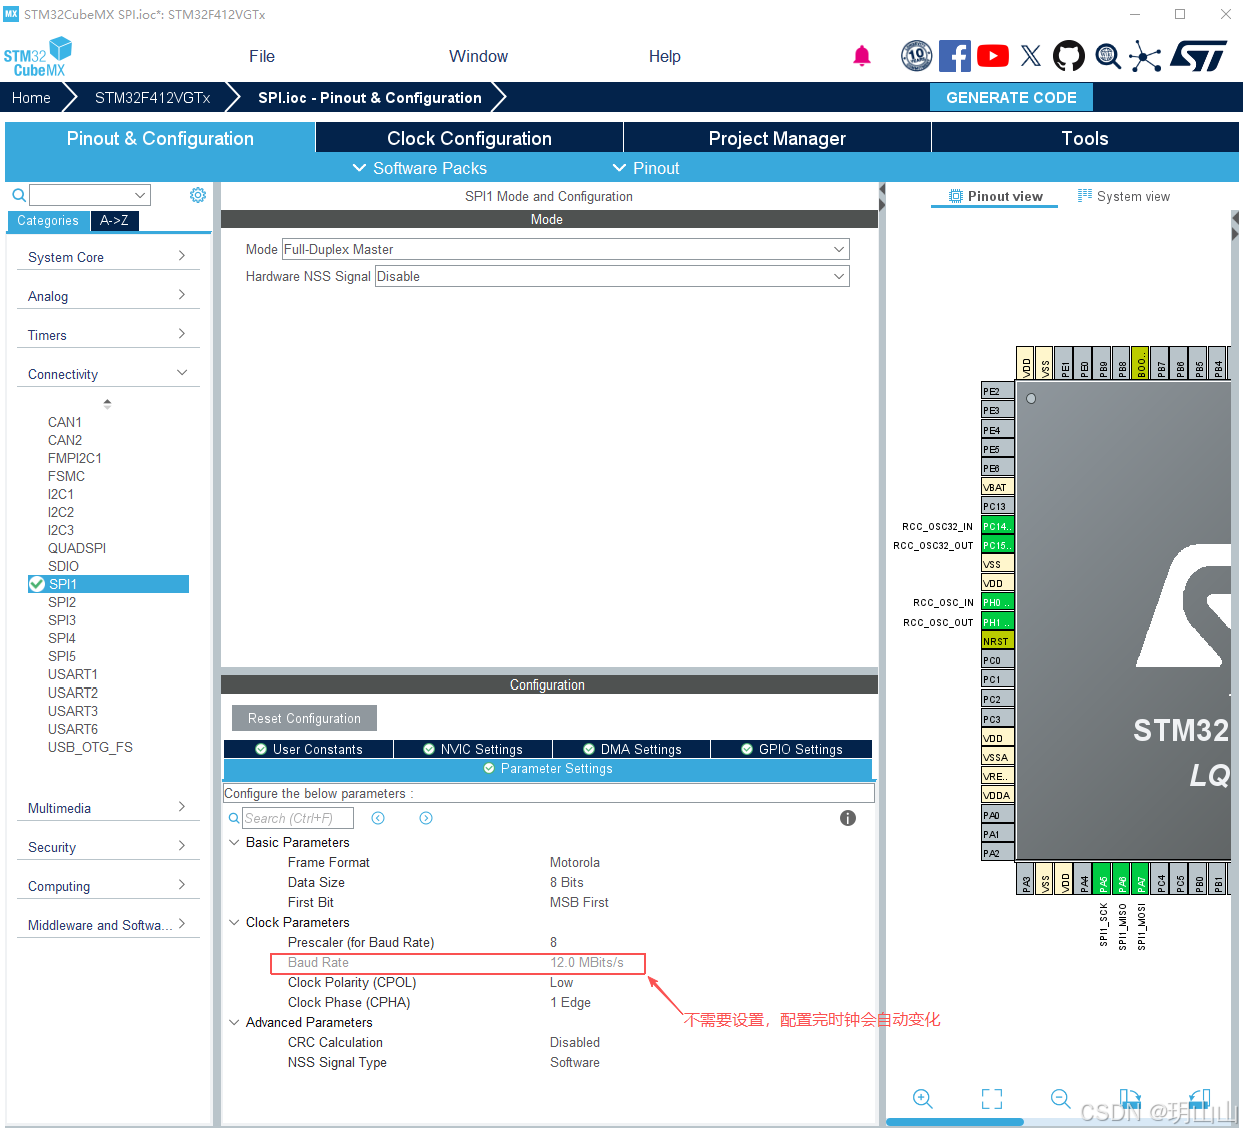Open the GitHub icon
The width and height of the screenshot is (1243, 1132).
pyautogui.click(x=1069, y=56)
